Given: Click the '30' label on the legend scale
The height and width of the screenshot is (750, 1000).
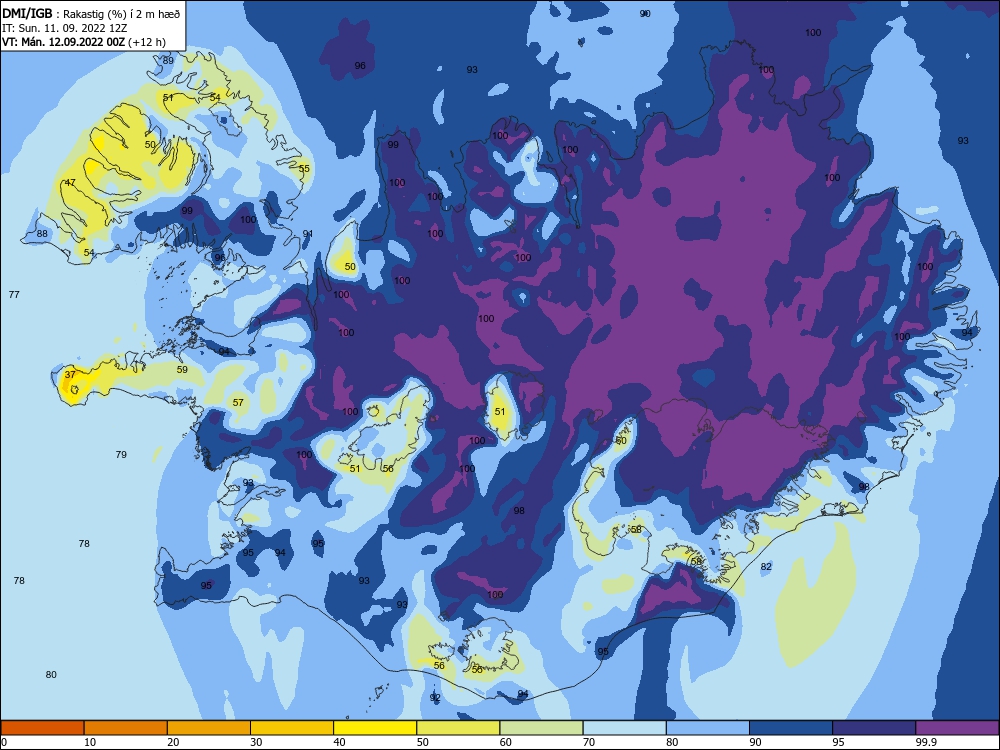Looking at the screenshot, I should 256,742.
